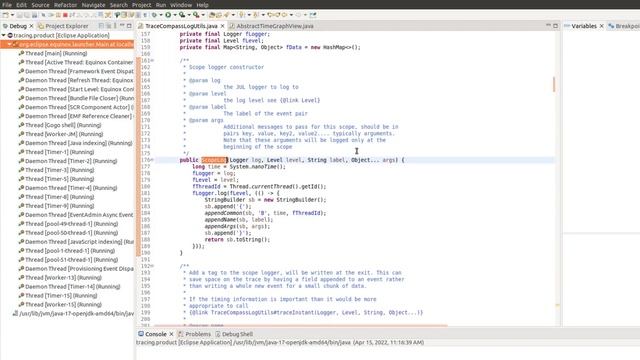The image size is (640, 360).
Task: Click the green Run icon
Action: coord(168,15)
